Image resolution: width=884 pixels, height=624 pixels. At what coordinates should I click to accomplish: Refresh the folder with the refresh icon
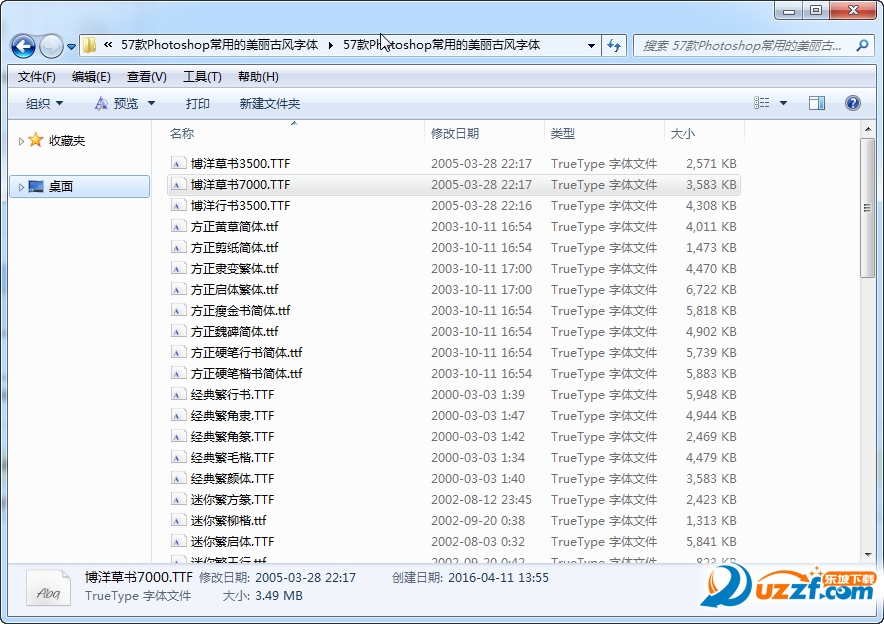tap(614, 46)
